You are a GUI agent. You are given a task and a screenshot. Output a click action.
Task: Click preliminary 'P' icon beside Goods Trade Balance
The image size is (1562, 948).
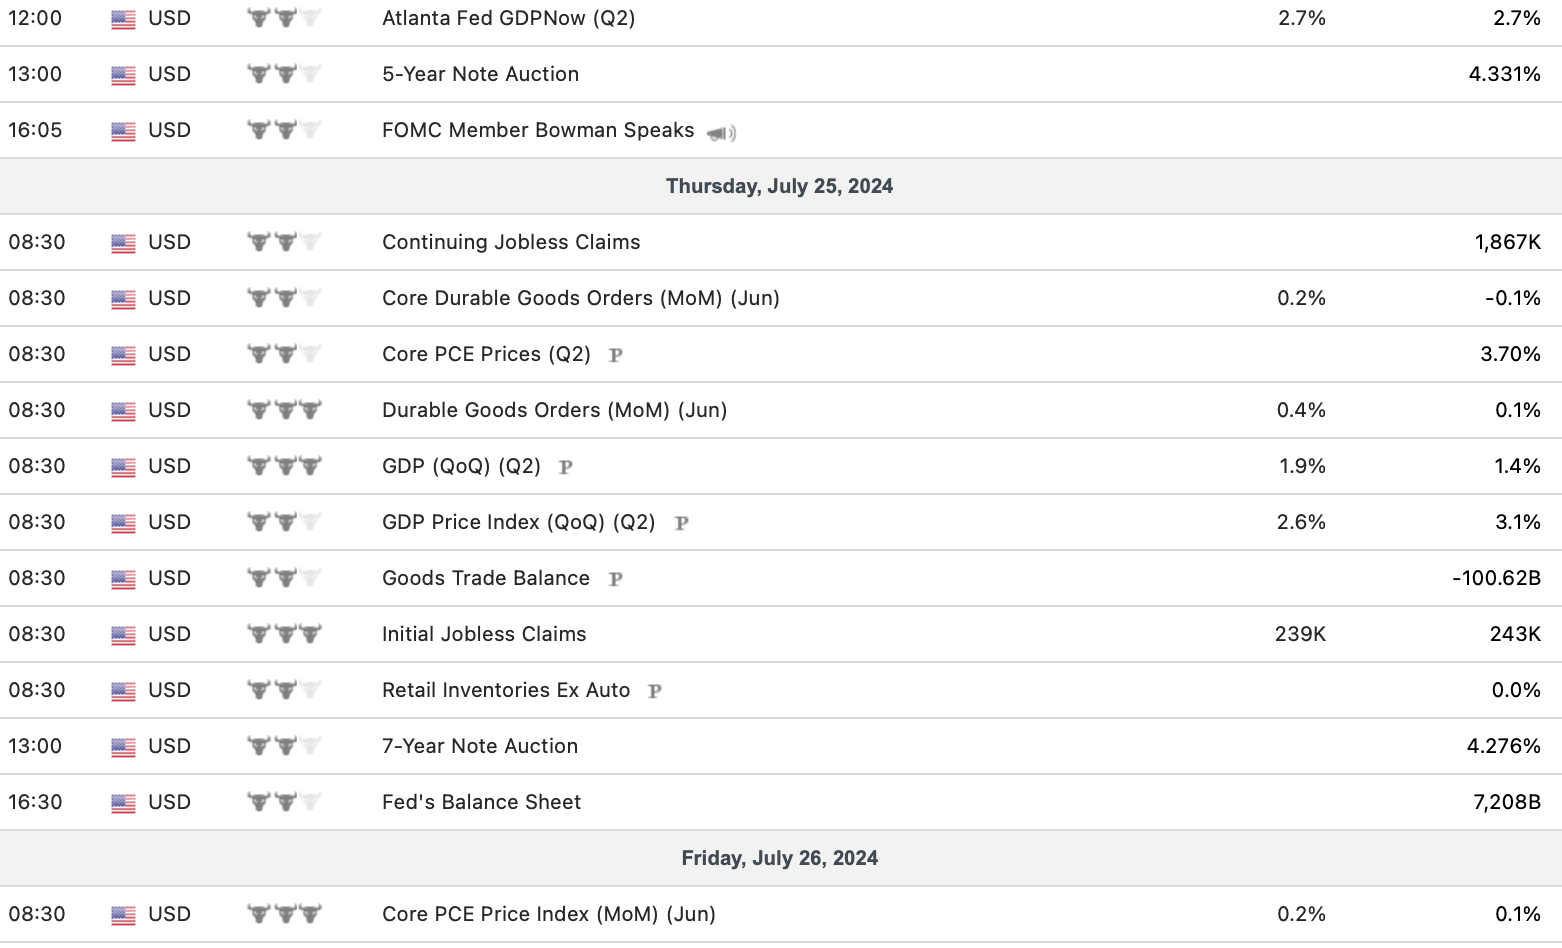(x=616, y=579)
